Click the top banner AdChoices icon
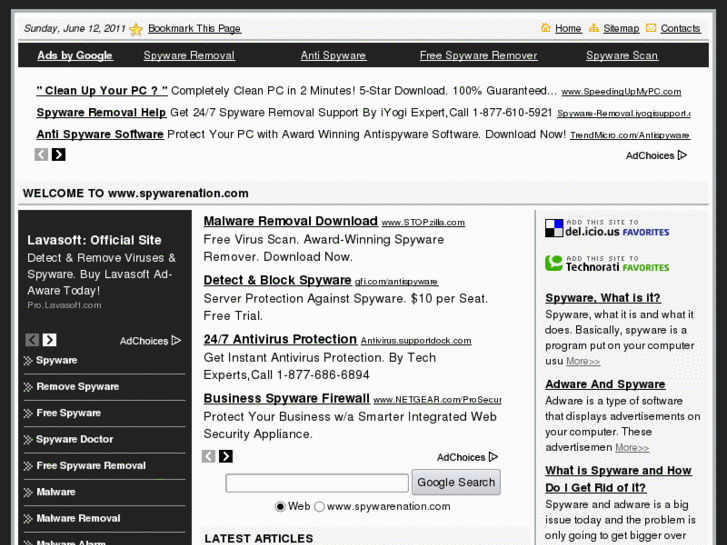 click(682, 155)
